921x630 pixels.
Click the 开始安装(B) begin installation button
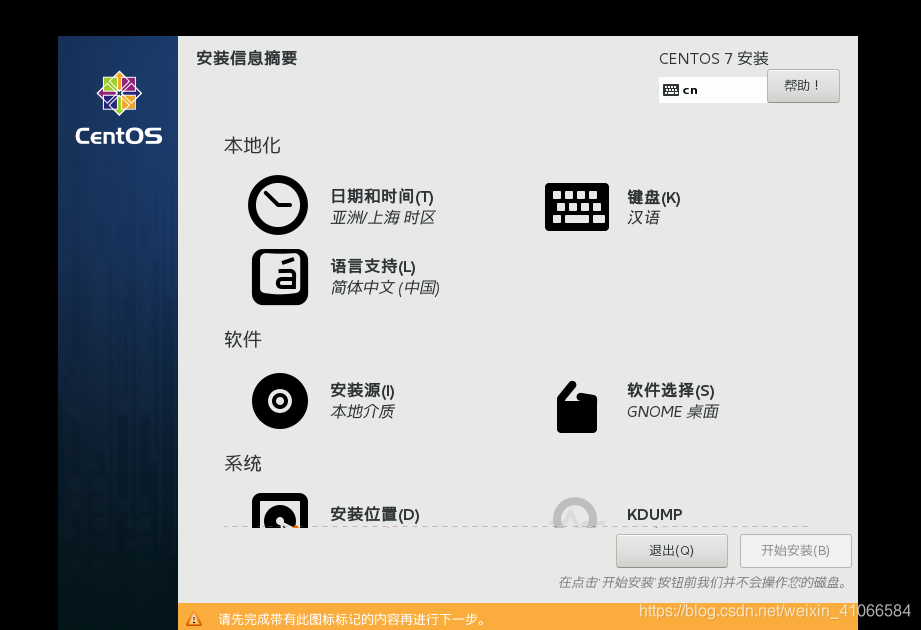tap(795, 551)
